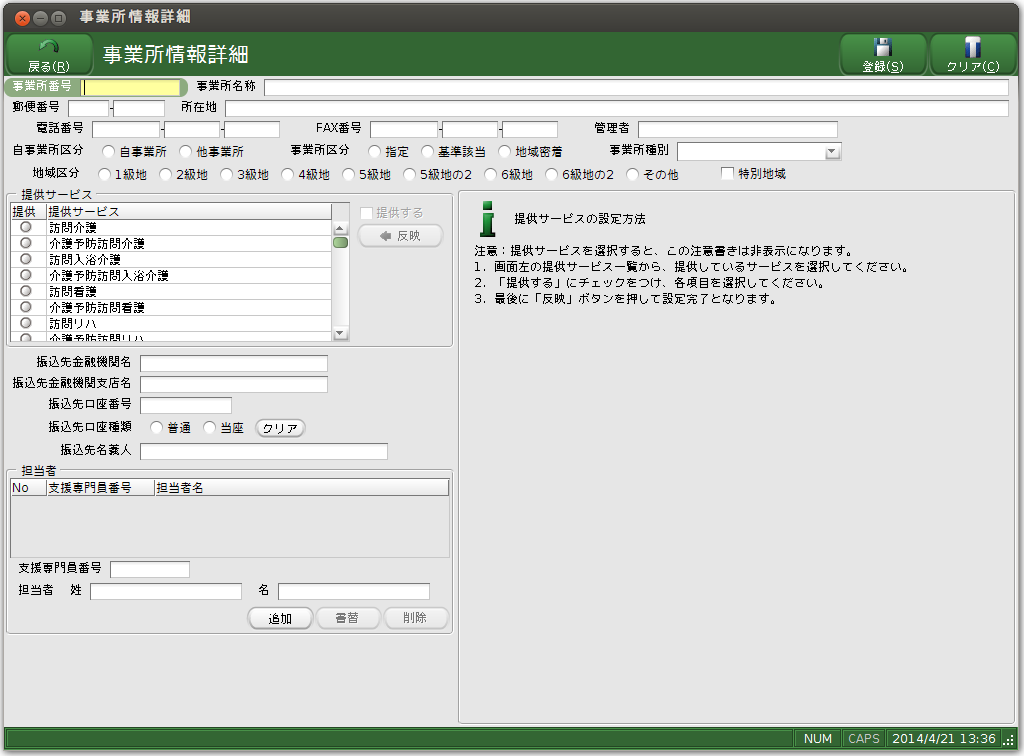Click the first 郵便番号 box
The width and height of the screenshot is (1024, 756).
88,108
